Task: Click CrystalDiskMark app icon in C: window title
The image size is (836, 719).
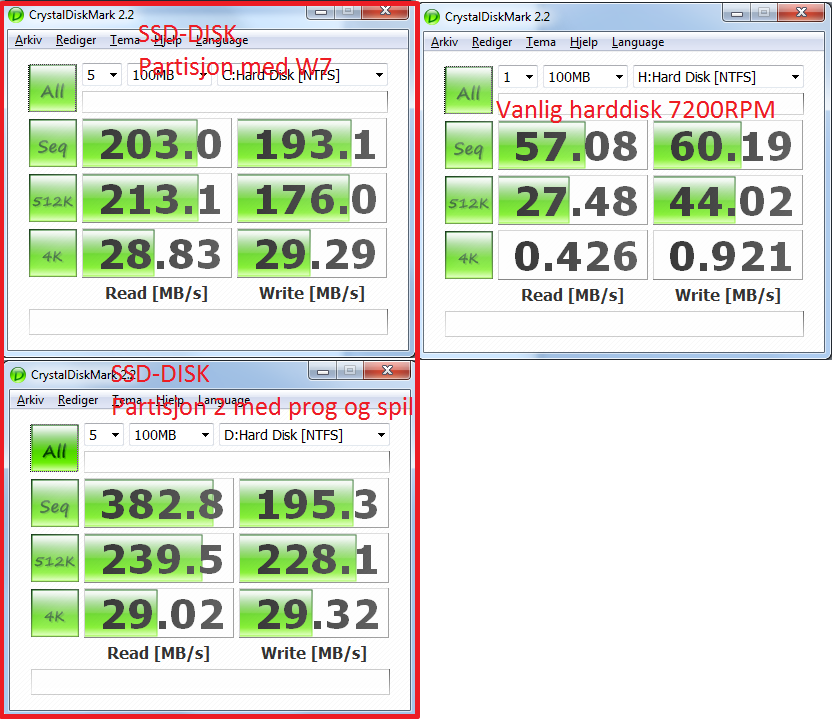Action: click(16, 15)
